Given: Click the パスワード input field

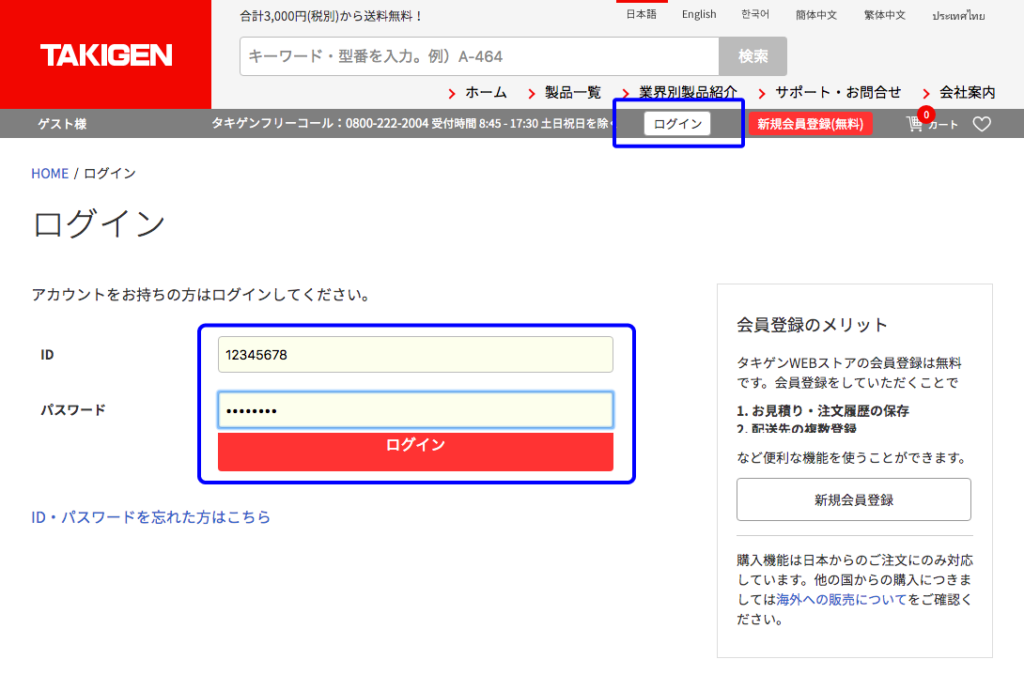Looking at the screenshot, I should click(x=415, y=410).
